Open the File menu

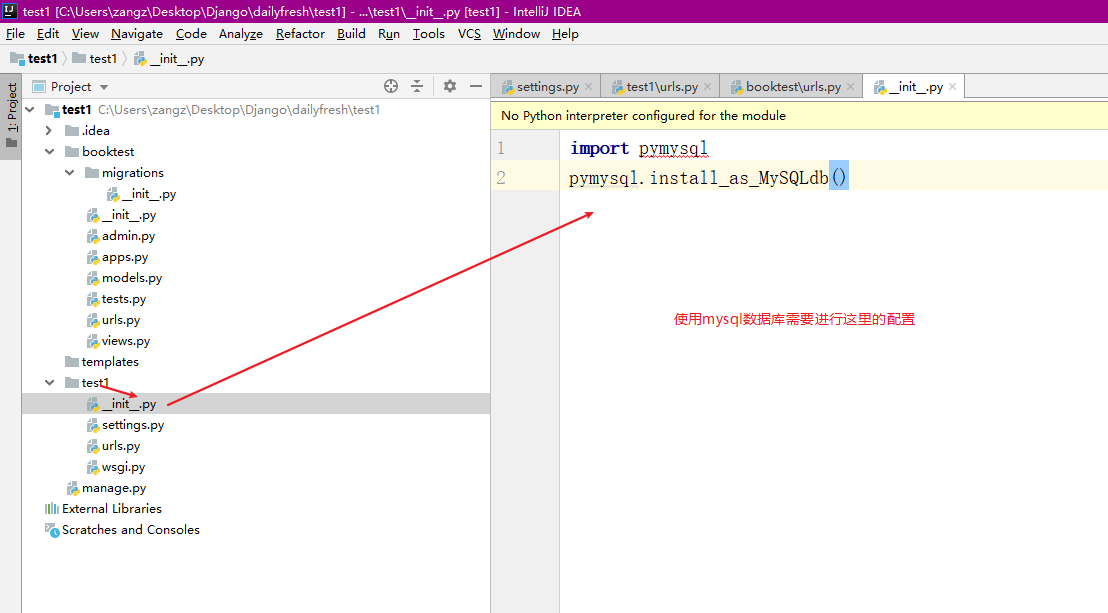pos(15,34)
